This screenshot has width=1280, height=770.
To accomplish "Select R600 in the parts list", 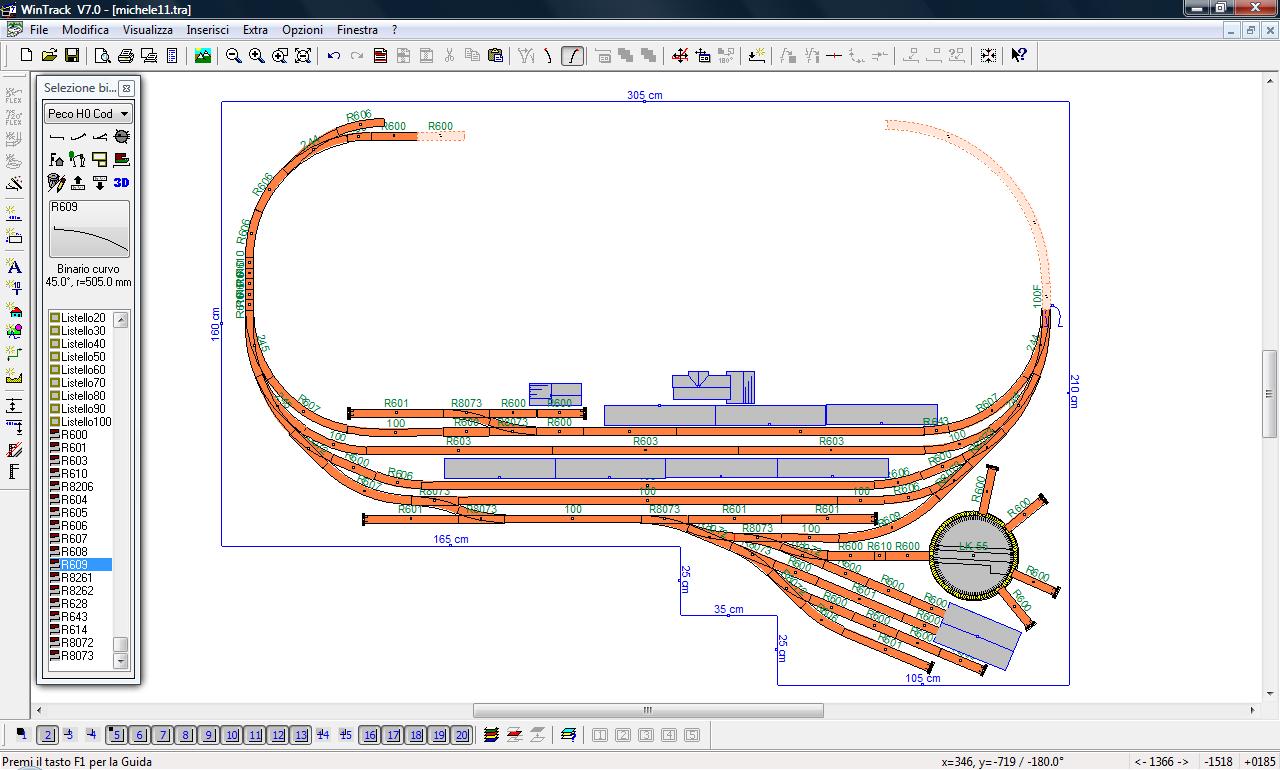I will tap(69, 435).
